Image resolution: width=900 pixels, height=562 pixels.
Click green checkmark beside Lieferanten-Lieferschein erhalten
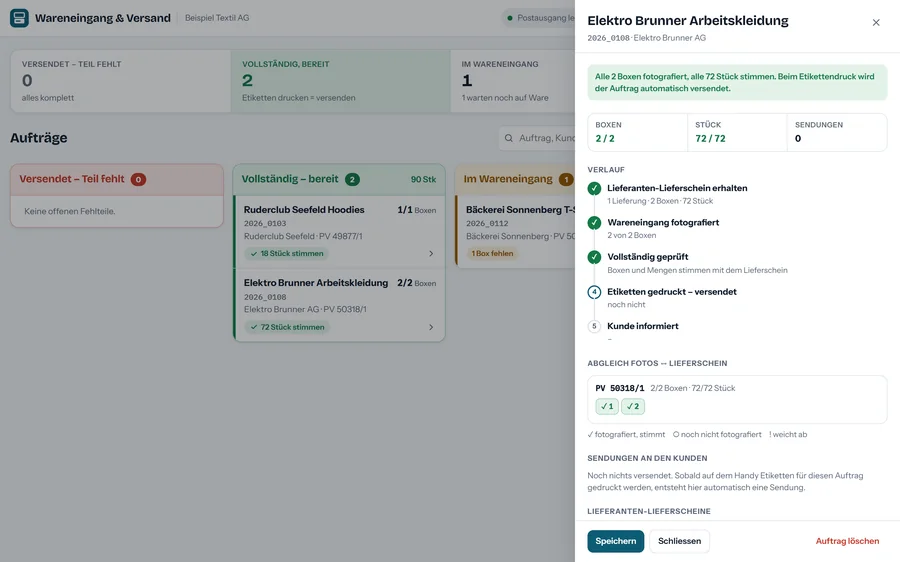tap(594, 188)
